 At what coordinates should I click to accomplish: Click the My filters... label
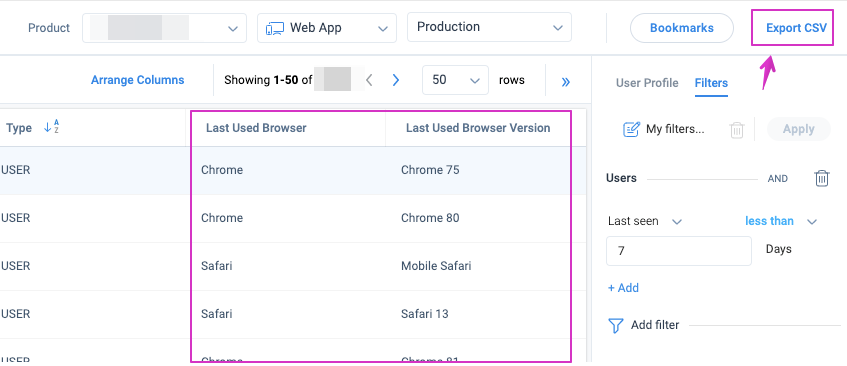tap(675, 130)
